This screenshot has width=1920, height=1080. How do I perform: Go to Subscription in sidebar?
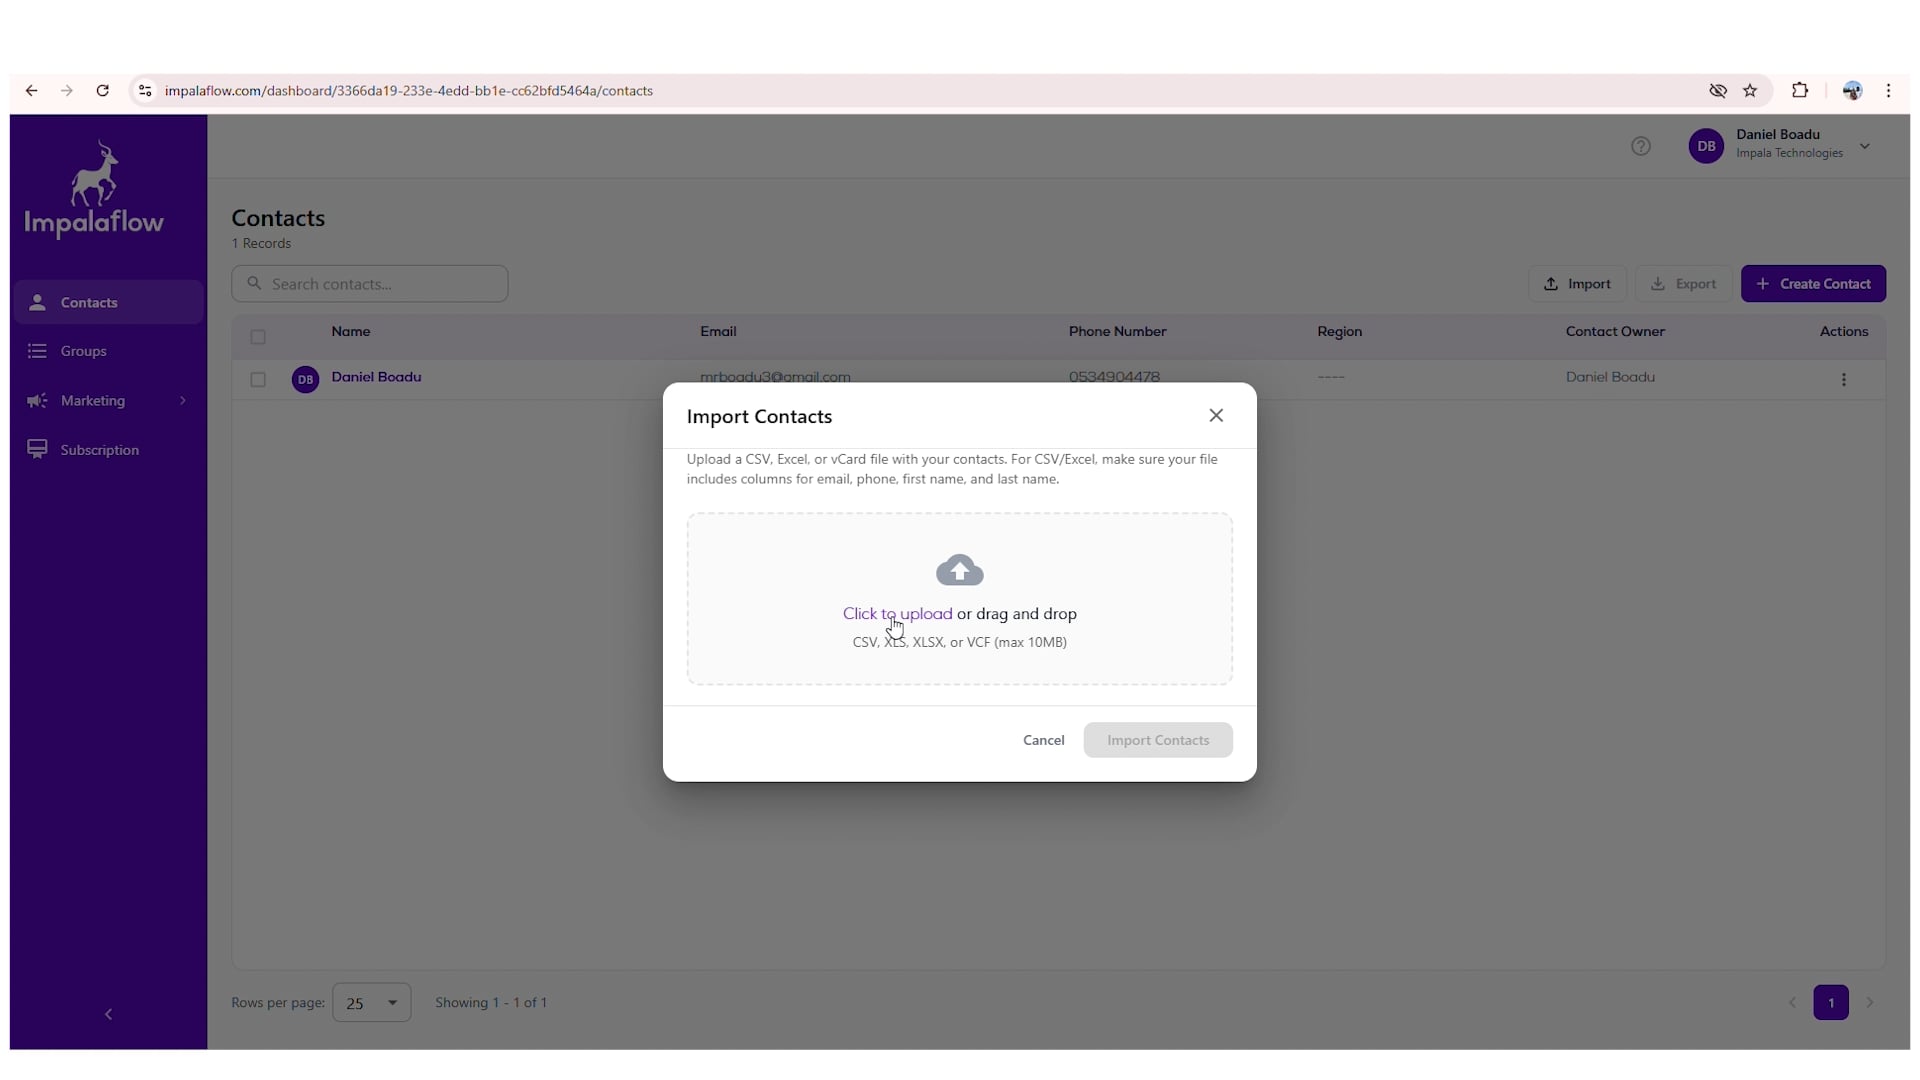coord(99,450)
